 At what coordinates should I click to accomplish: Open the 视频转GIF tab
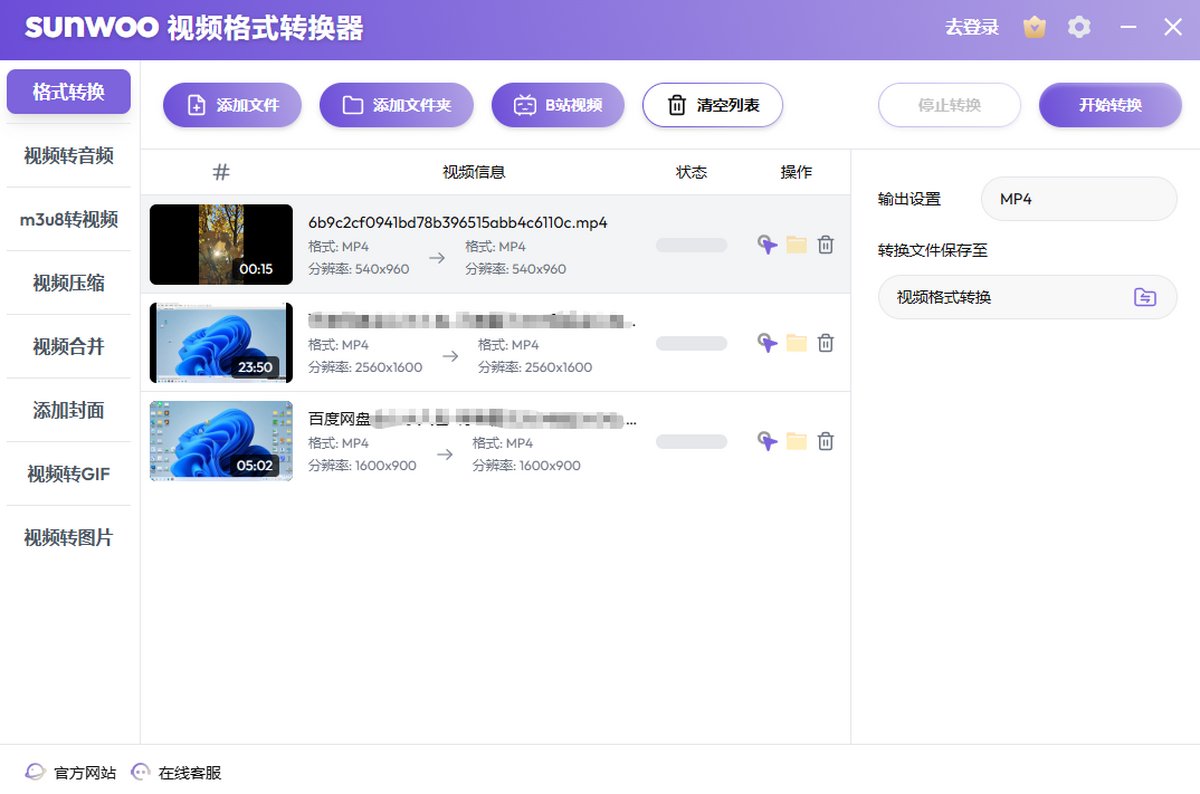click(68, 473)
